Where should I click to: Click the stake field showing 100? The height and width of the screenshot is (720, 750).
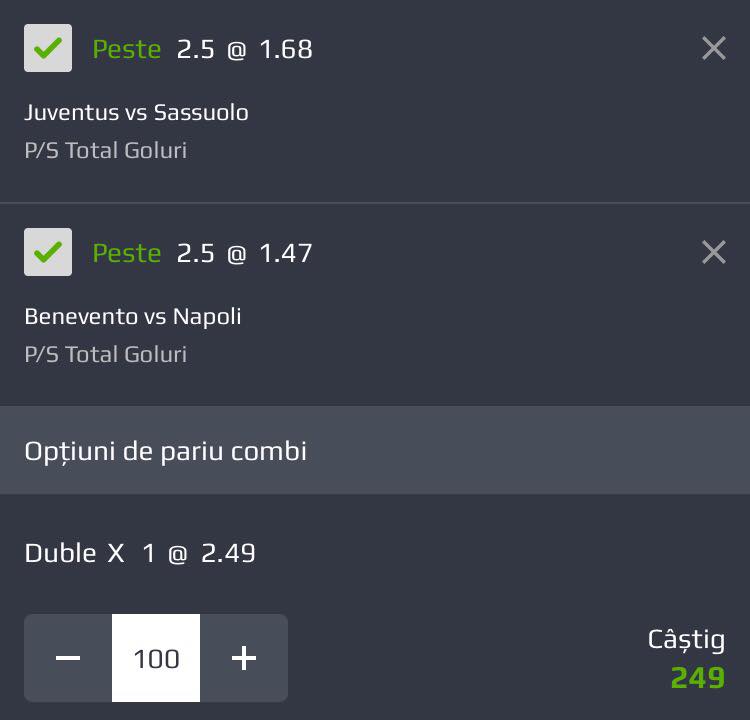[156, 658]
